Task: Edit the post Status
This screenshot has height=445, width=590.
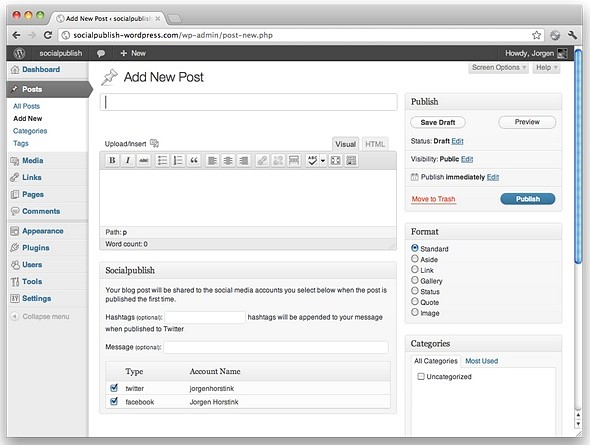Action: click(457, 141)
